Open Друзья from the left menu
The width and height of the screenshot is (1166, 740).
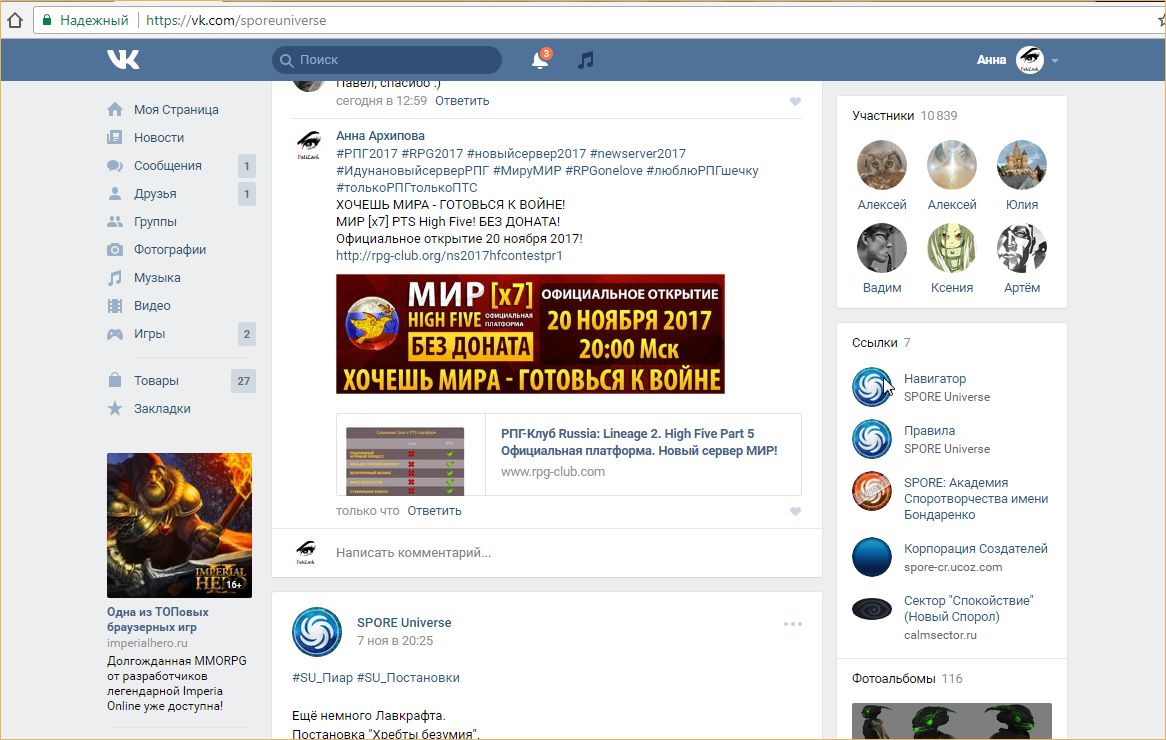(155, 194)
